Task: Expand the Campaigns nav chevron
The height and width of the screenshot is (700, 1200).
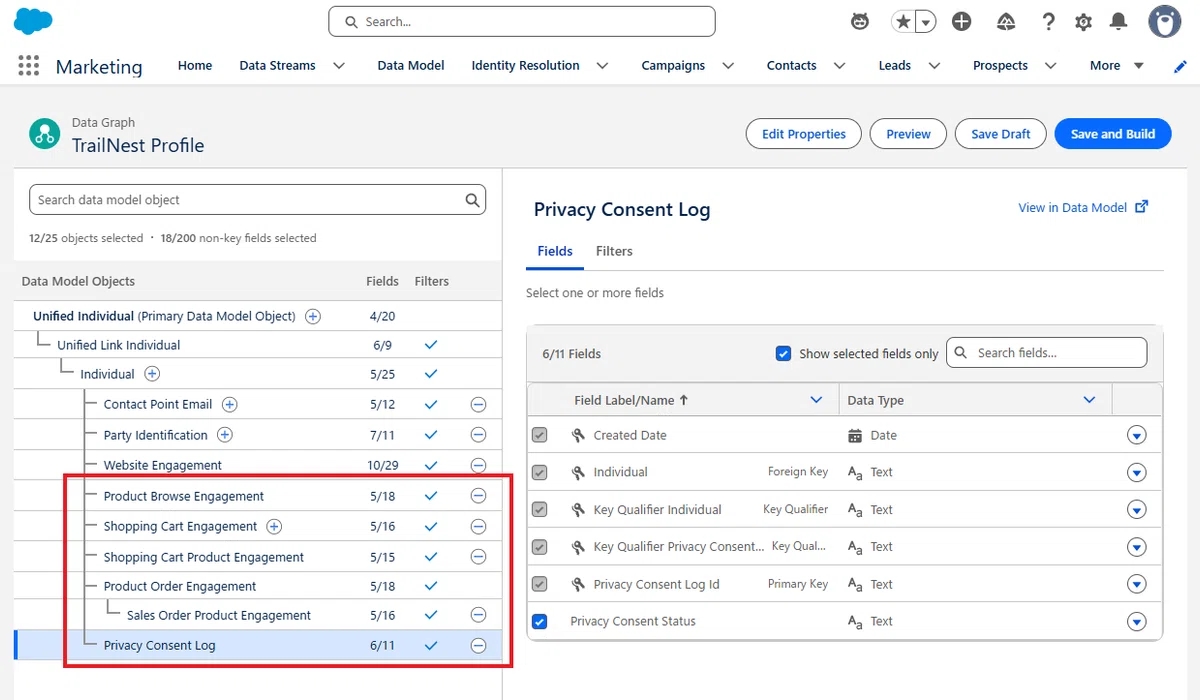Action: [x=728, y=66]
